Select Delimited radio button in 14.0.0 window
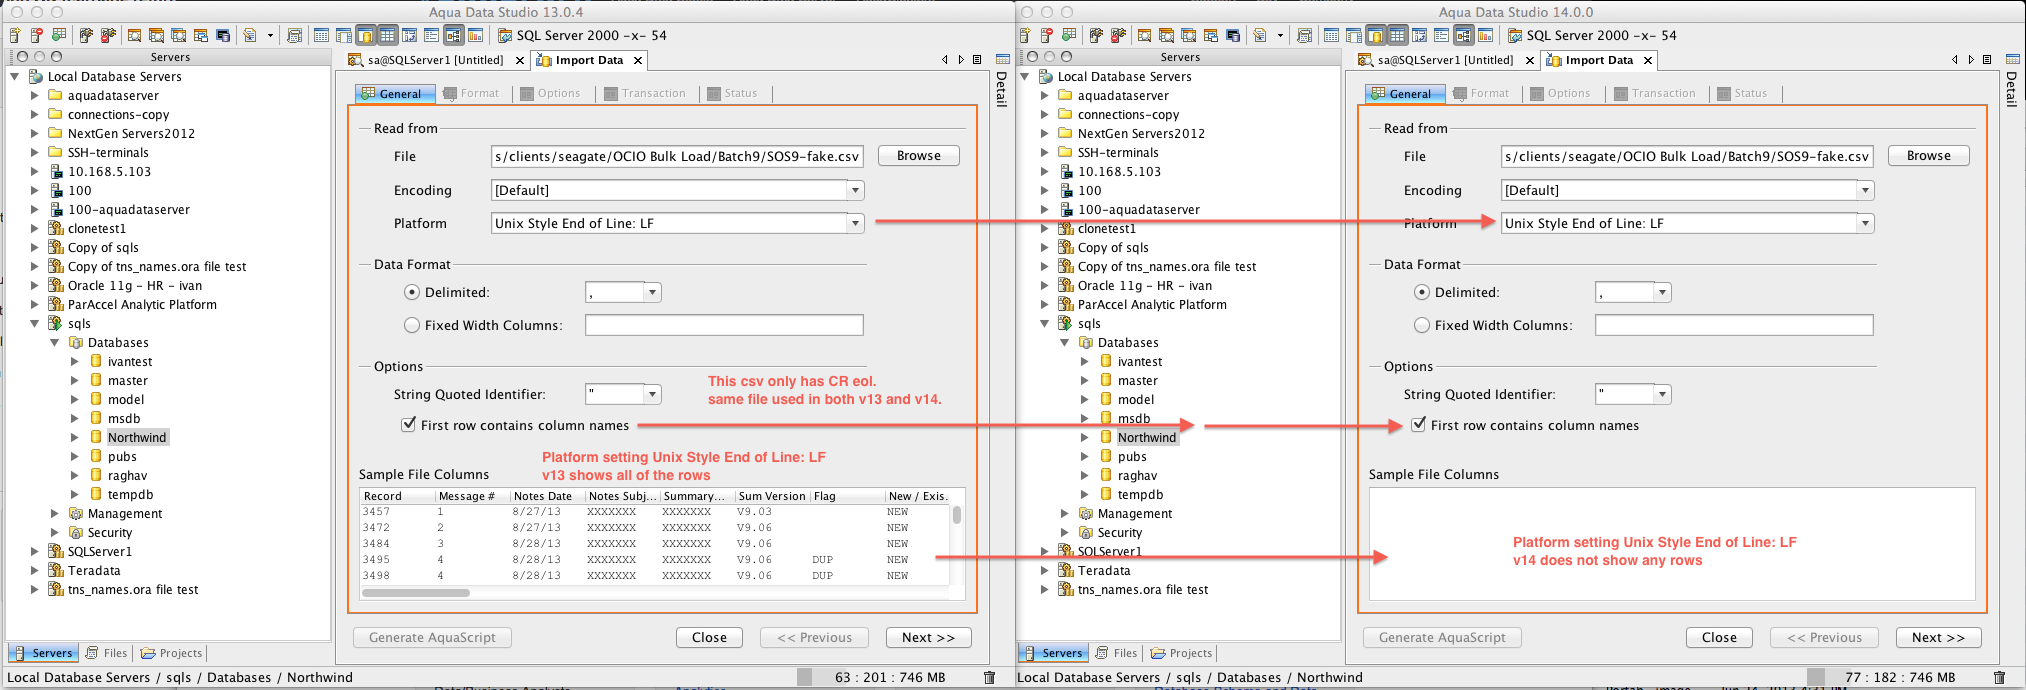This screenshot has height=690, width=2026. [1422, 292]
